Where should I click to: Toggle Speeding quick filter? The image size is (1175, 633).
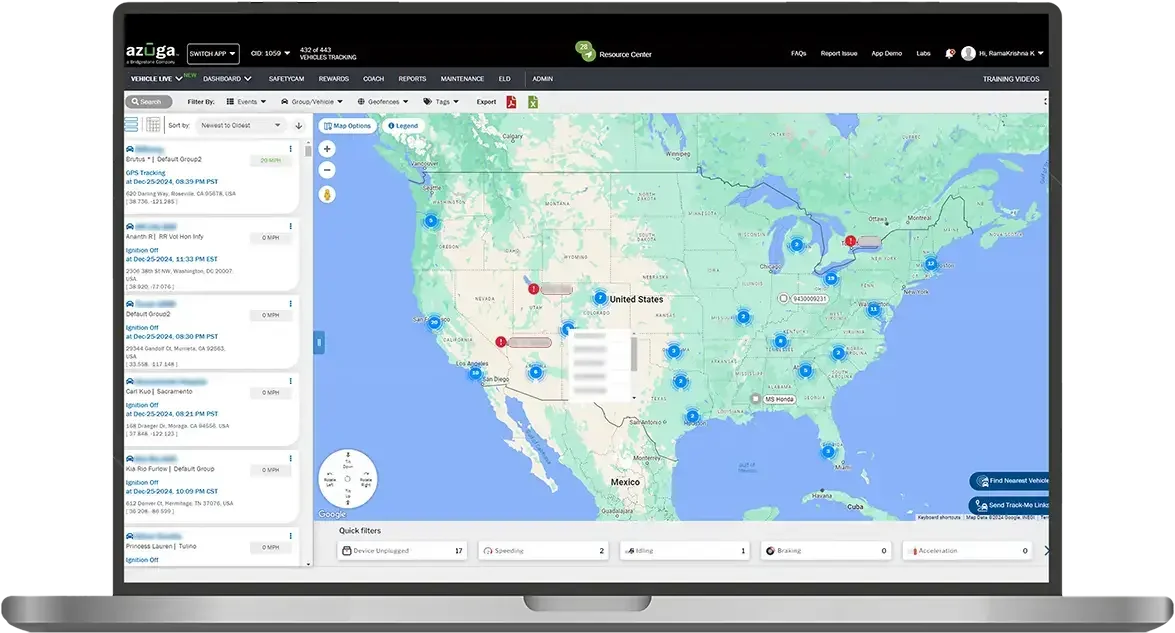[543, 551]
